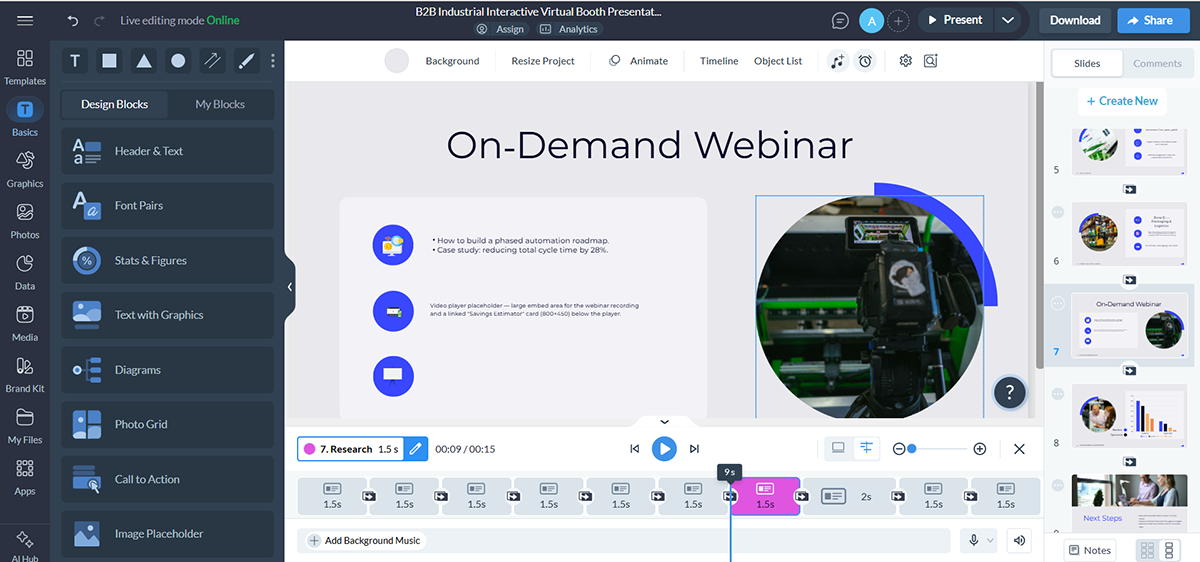Select the triangle shape tool
Image resolution: width=1200 pixels, height=562 pixels.
[144, 61]
